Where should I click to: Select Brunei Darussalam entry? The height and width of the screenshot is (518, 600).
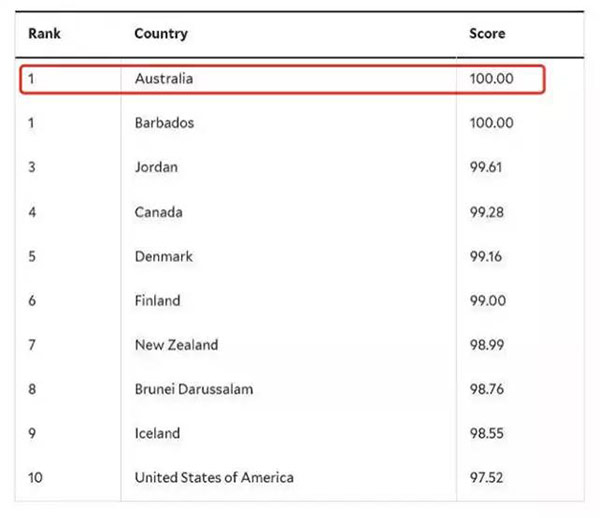pos(194,389)
